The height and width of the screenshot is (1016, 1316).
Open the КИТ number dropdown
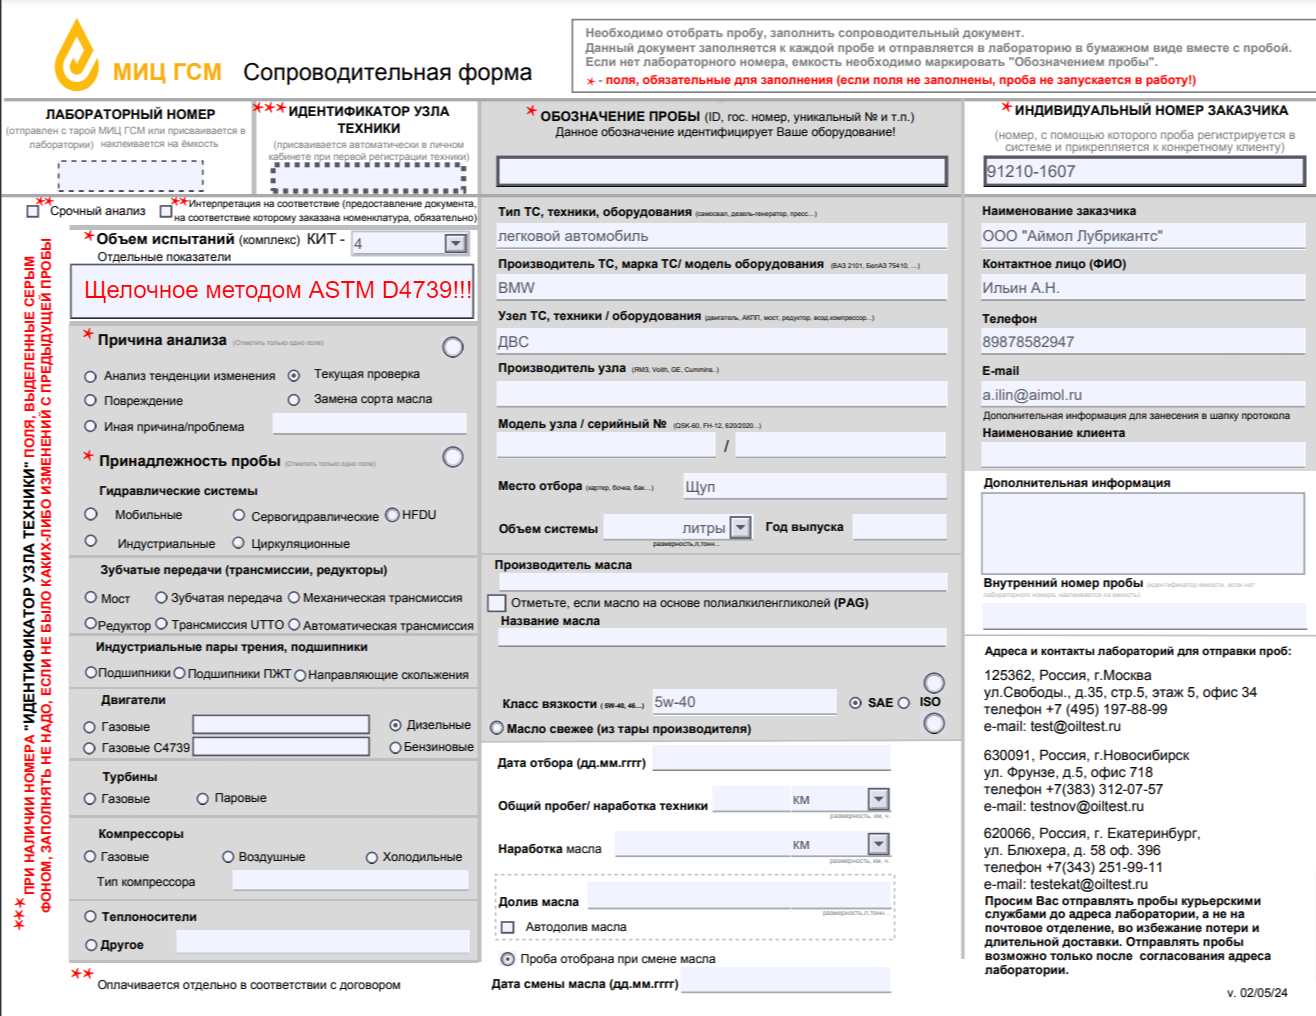[456, 243]
